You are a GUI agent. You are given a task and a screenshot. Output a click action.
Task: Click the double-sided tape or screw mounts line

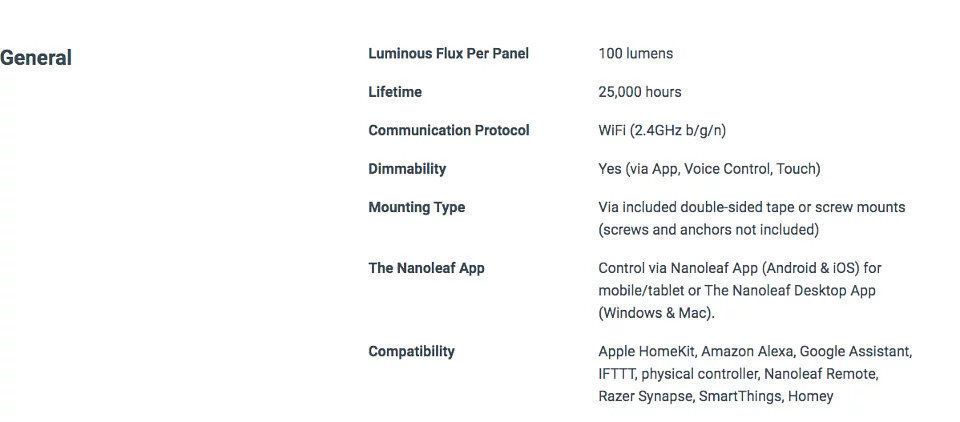pos(751,208)
